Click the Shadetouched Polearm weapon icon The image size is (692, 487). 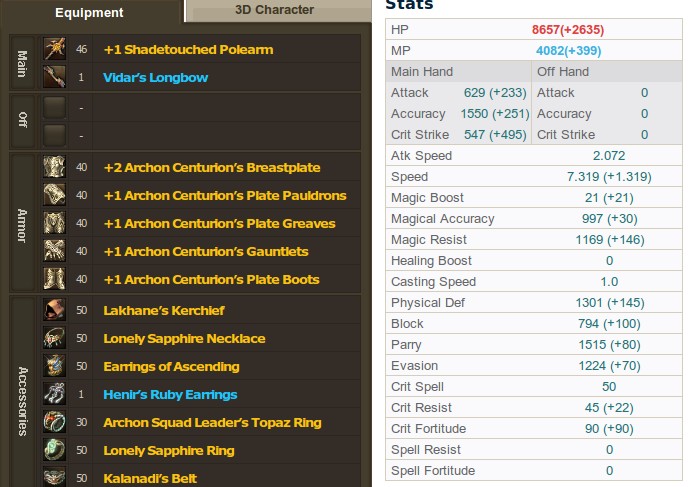[55, 49]
